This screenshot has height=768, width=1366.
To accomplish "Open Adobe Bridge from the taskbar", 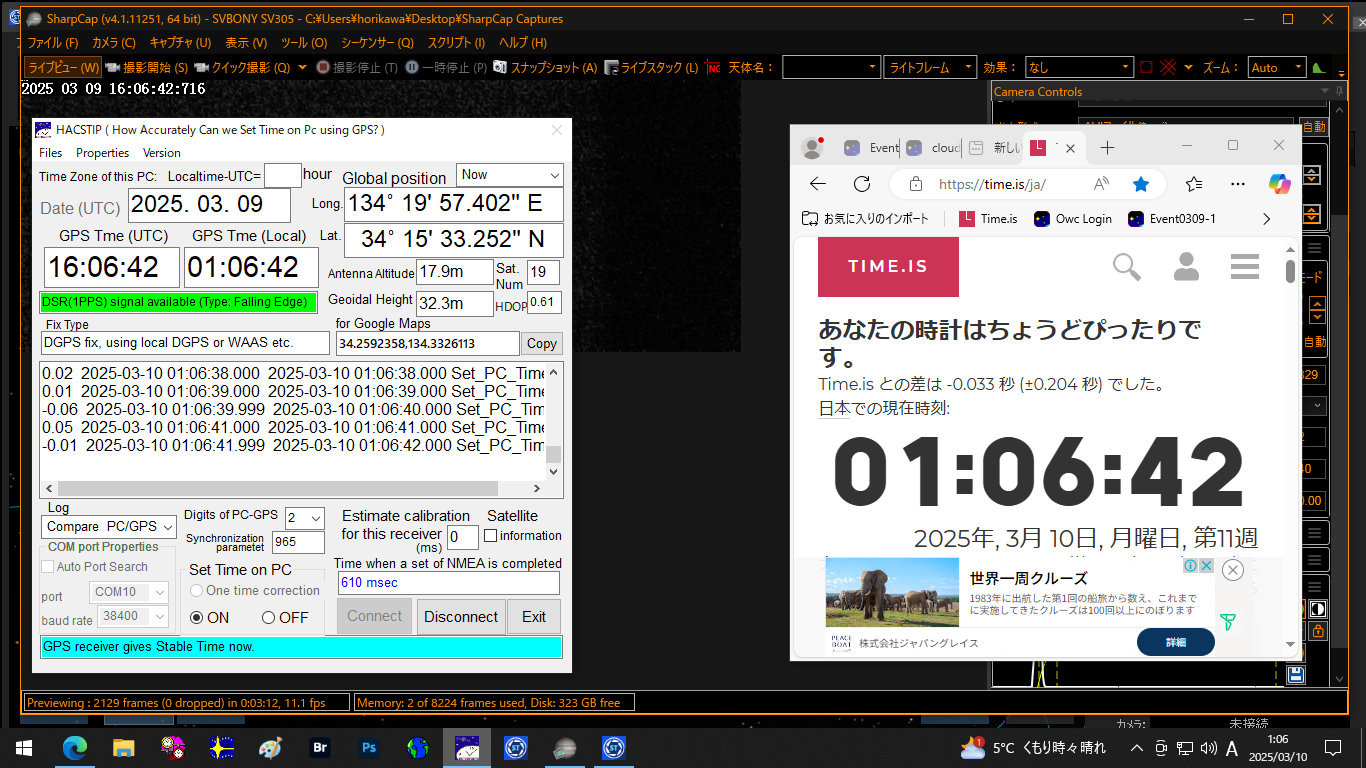I will click(x=320, y=747).
